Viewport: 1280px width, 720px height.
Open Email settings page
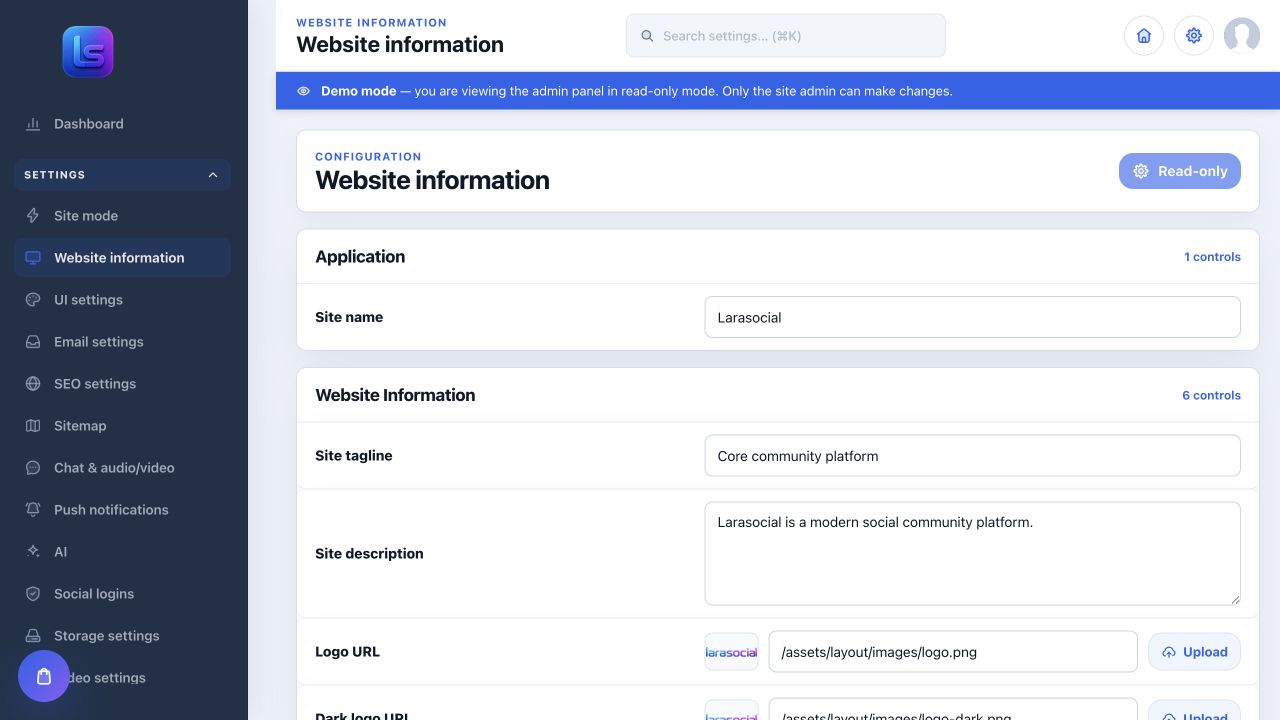click(122, 342)
